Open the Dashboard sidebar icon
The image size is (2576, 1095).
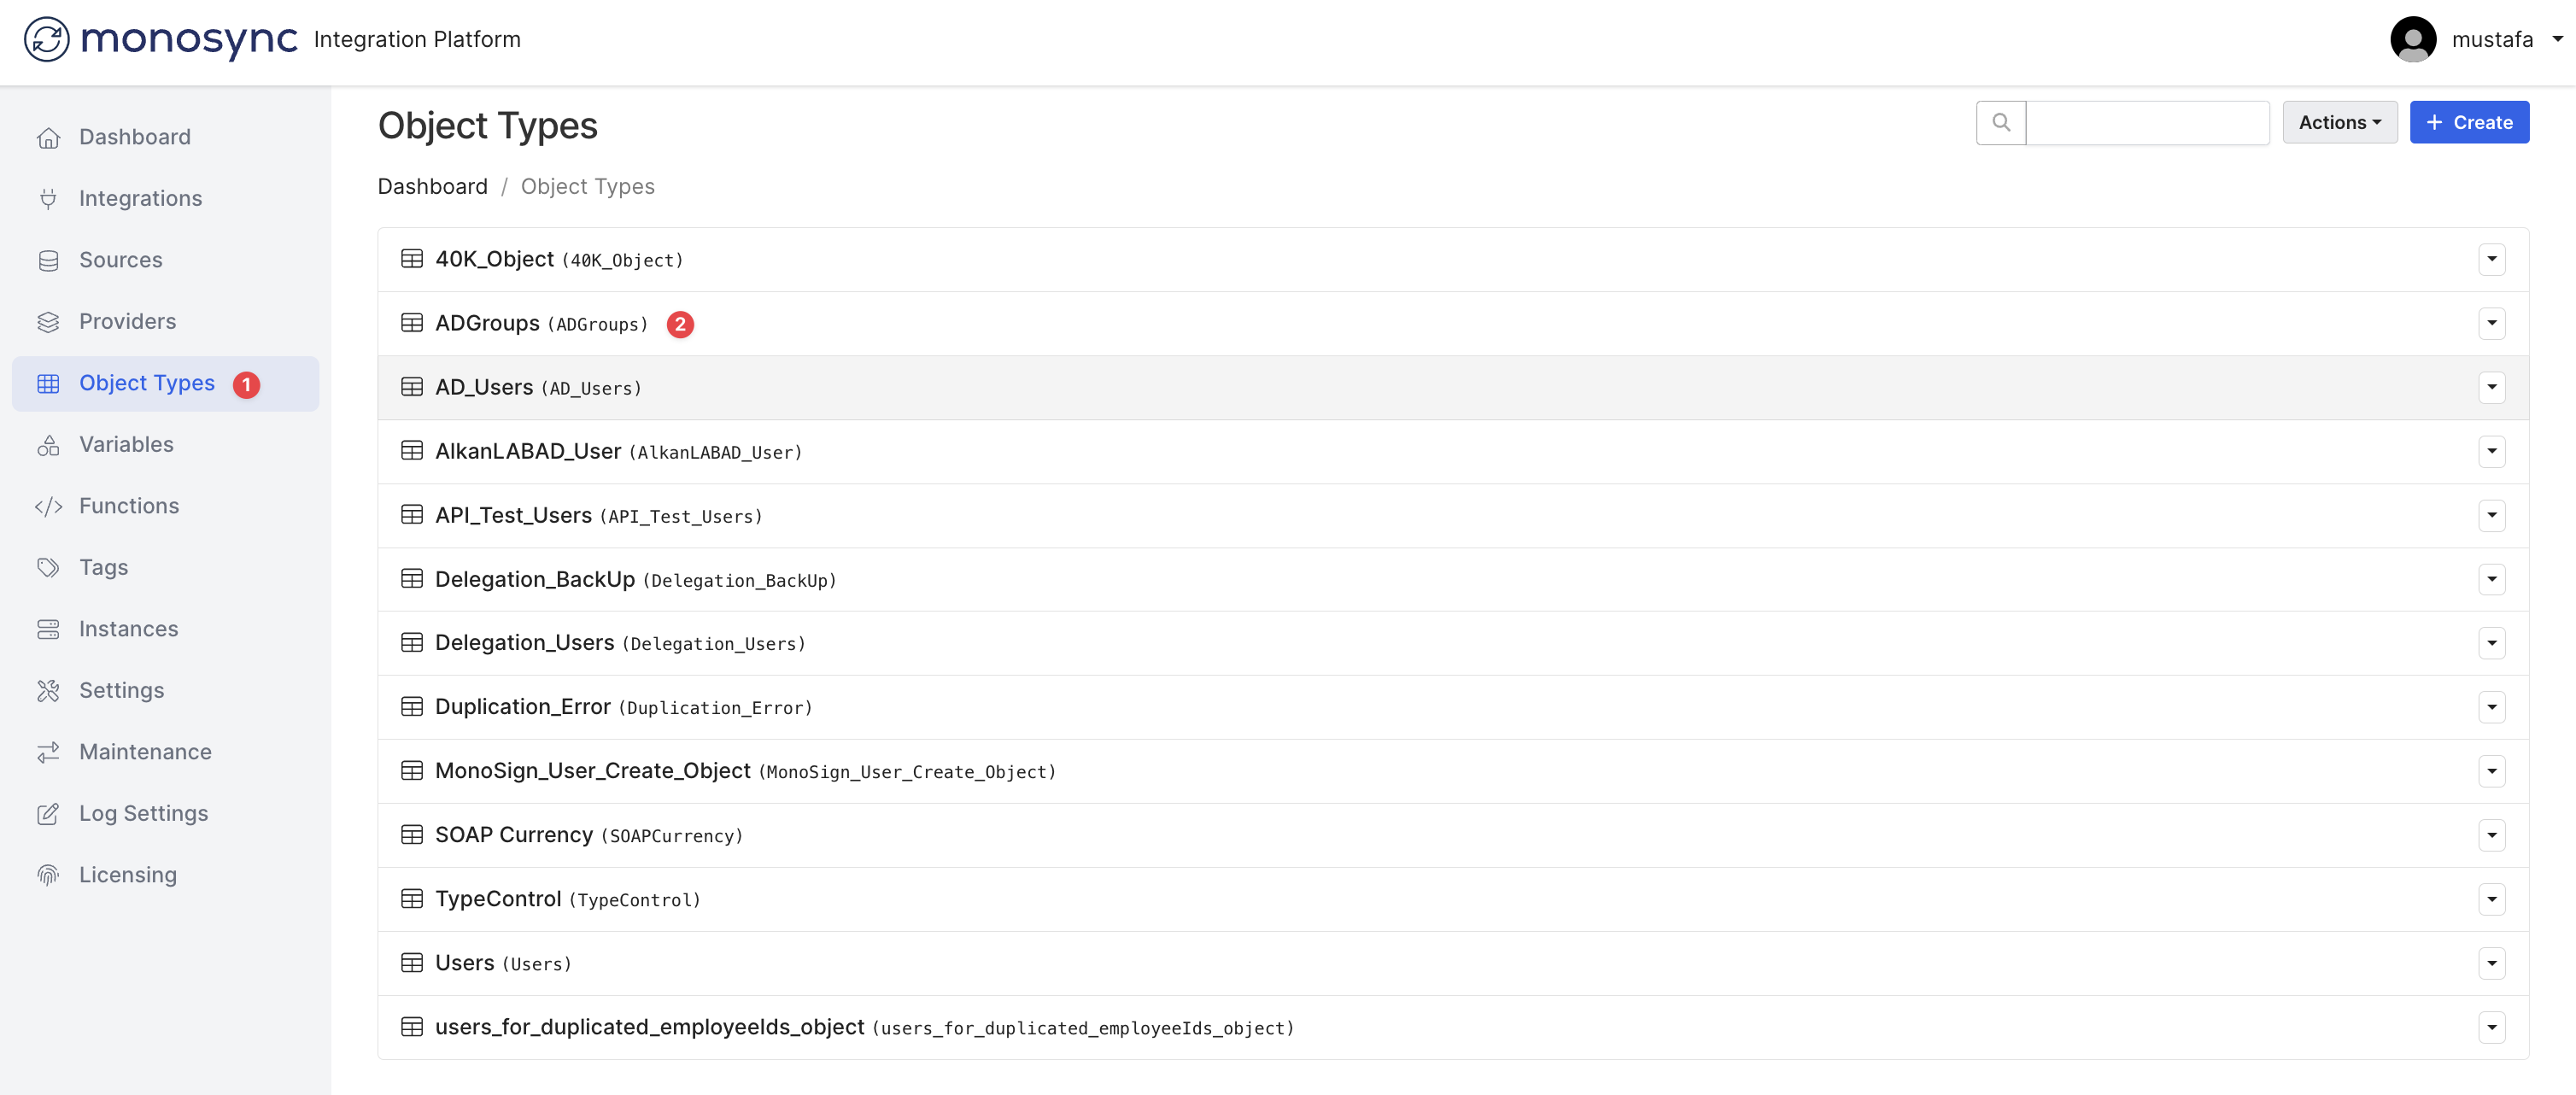click(x=49, y=136)
